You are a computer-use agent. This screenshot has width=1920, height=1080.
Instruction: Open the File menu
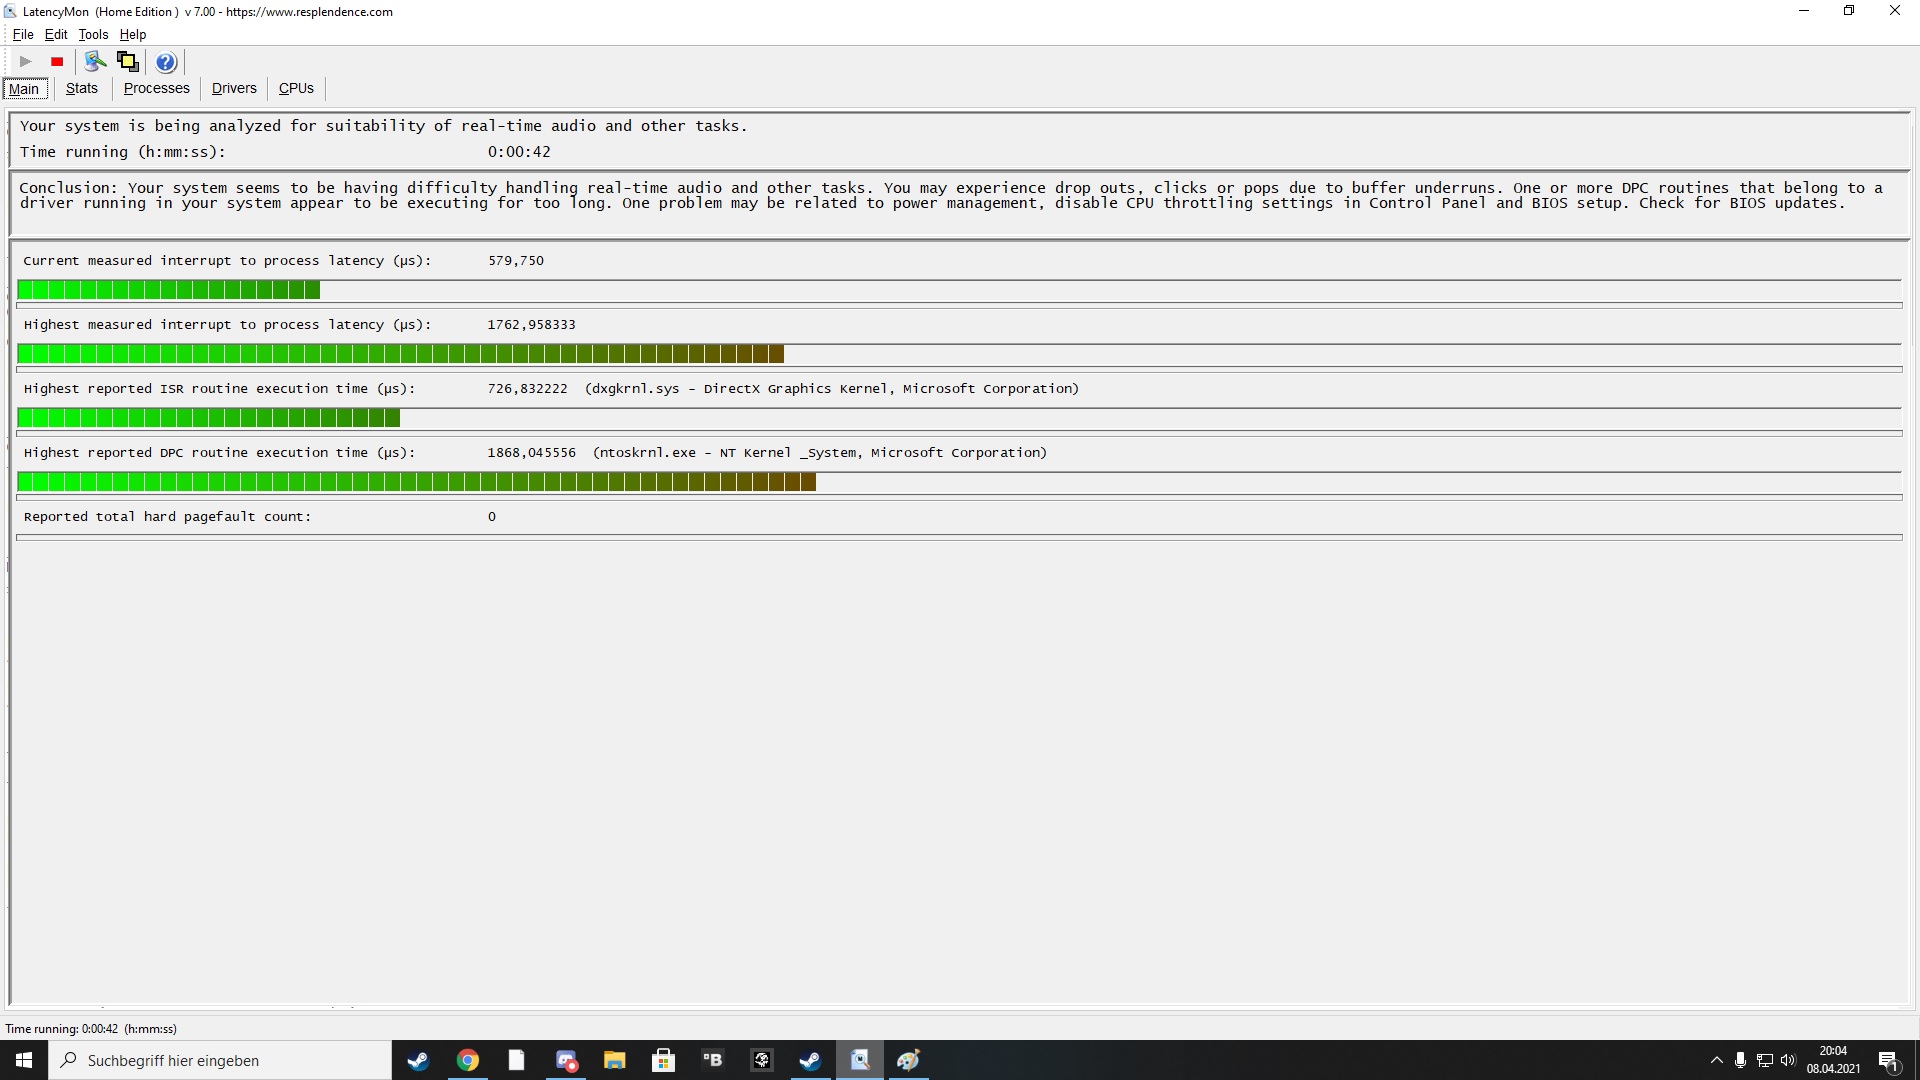tap(23, 34)
